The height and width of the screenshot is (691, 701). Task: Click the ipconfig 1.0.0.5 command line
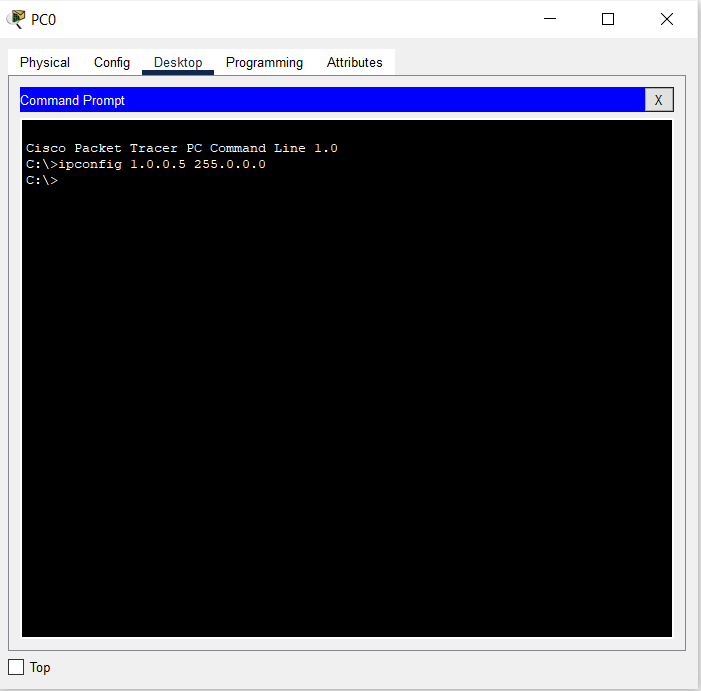pos(146,164)
